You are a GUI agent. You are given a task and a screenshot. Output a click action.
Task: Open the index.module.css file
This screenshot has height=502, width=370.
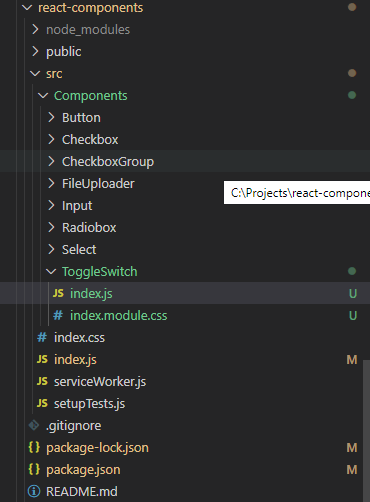(x=119, y=316)
